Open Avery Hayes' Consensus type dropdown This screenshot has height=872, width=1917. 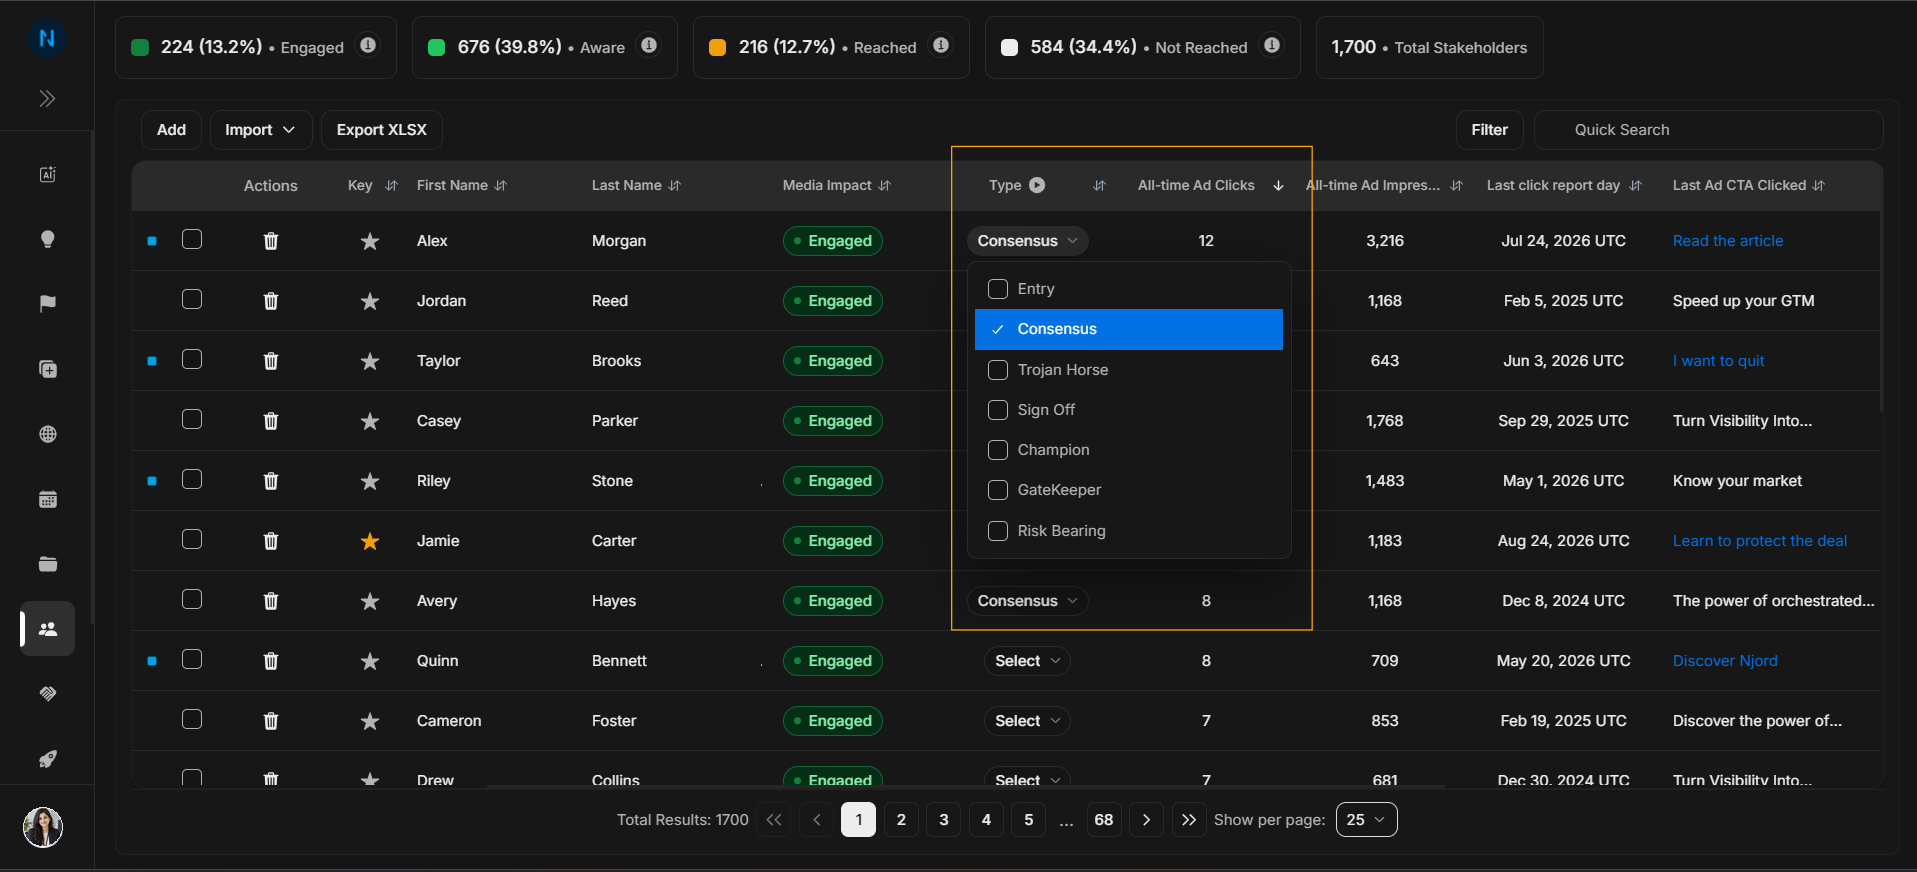tap(1027, 601)
